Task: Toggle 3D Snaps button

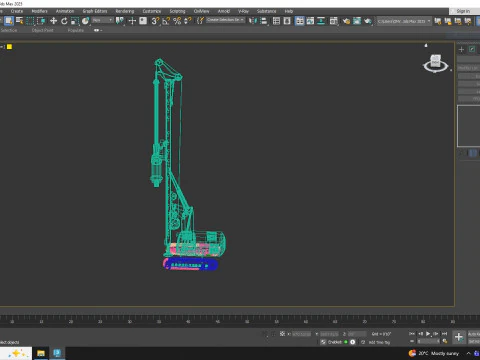Action: point(155,21)
